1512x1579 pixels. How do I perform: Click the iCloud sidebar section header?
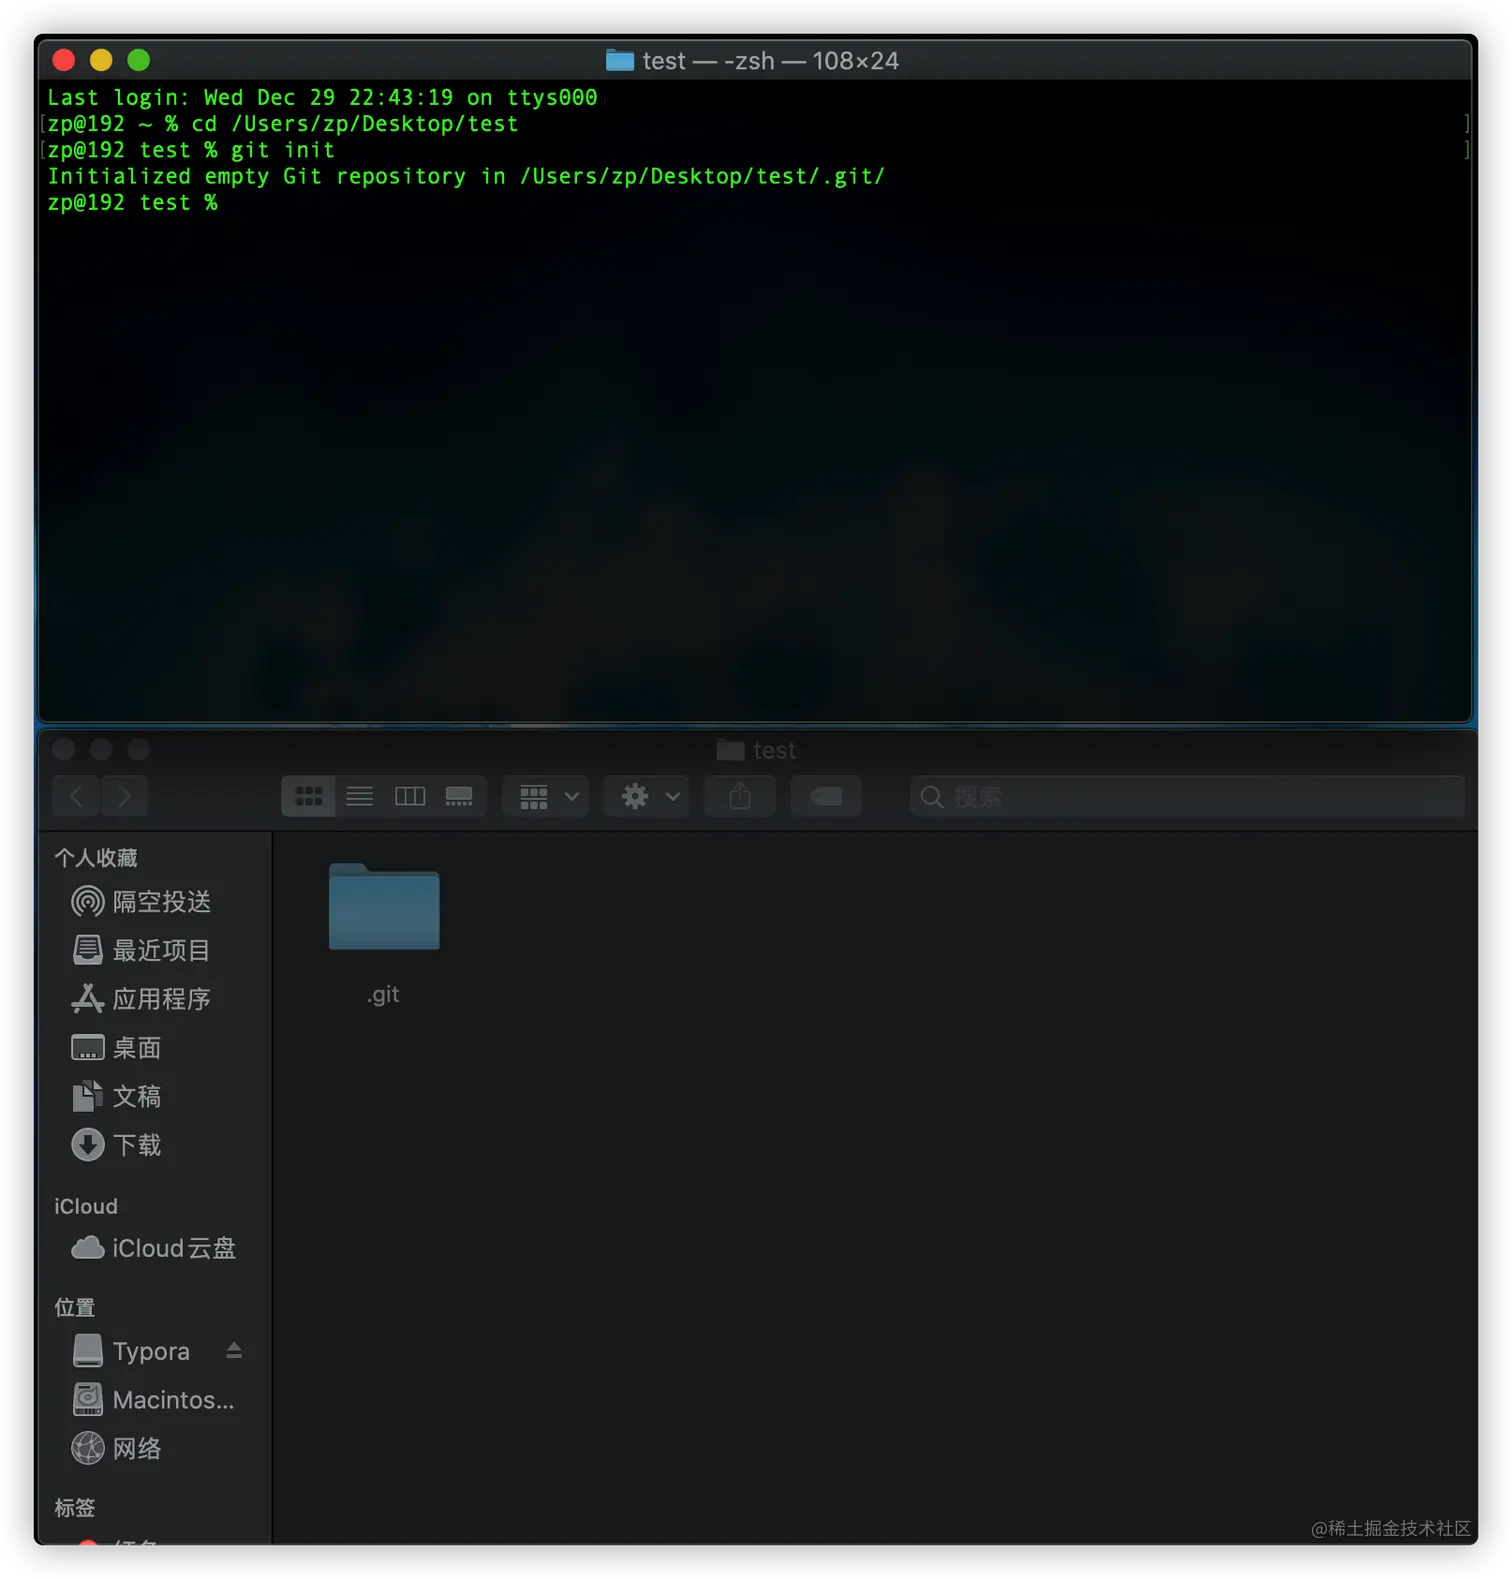pyautogui.click(x=86, y=1206)
